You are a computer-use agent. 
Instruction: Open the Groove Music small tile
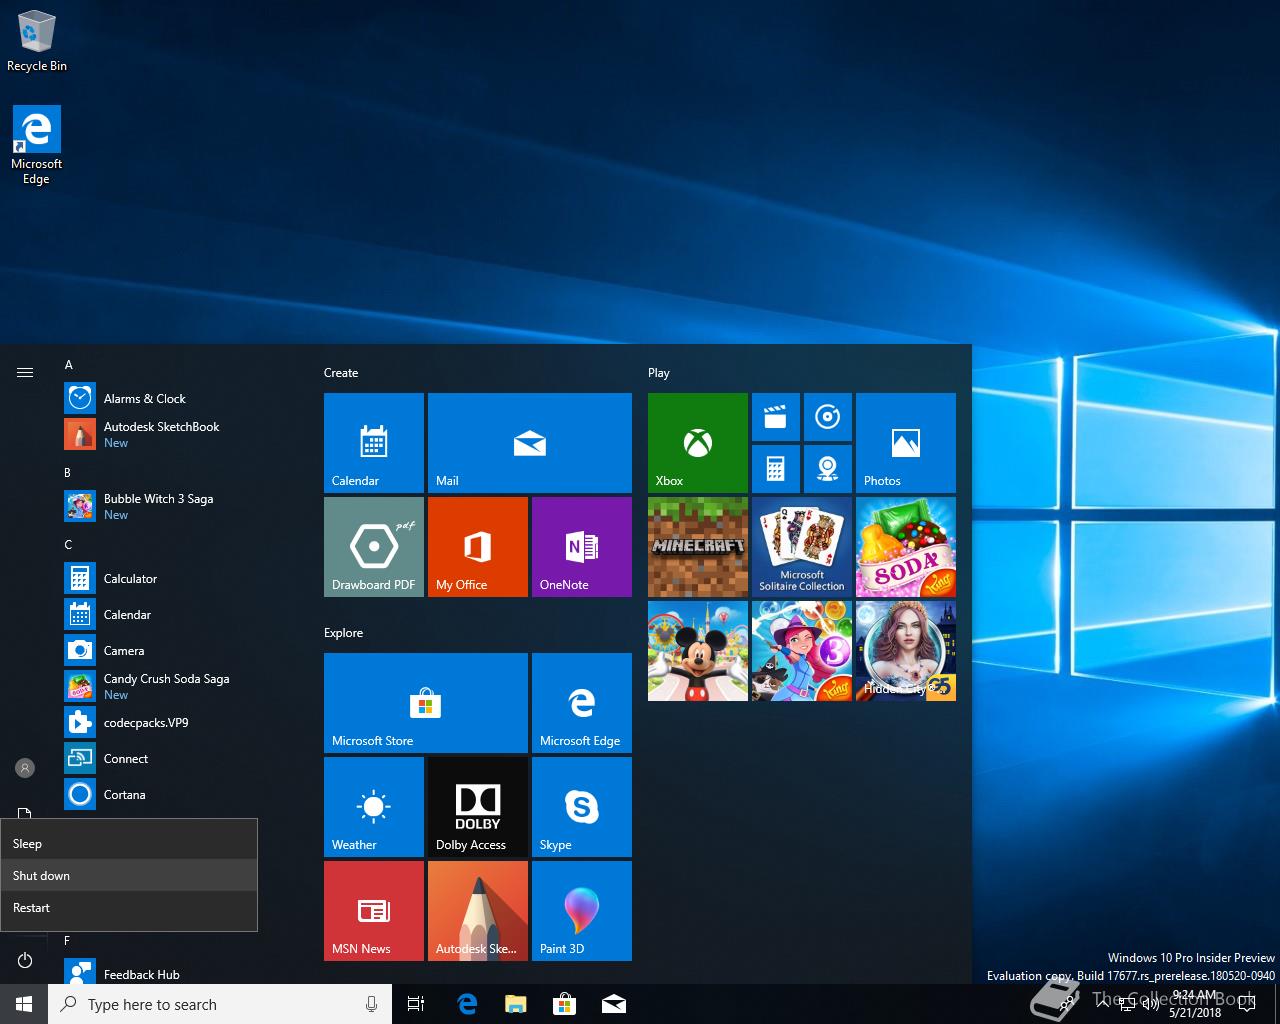[x=828, y=417]
